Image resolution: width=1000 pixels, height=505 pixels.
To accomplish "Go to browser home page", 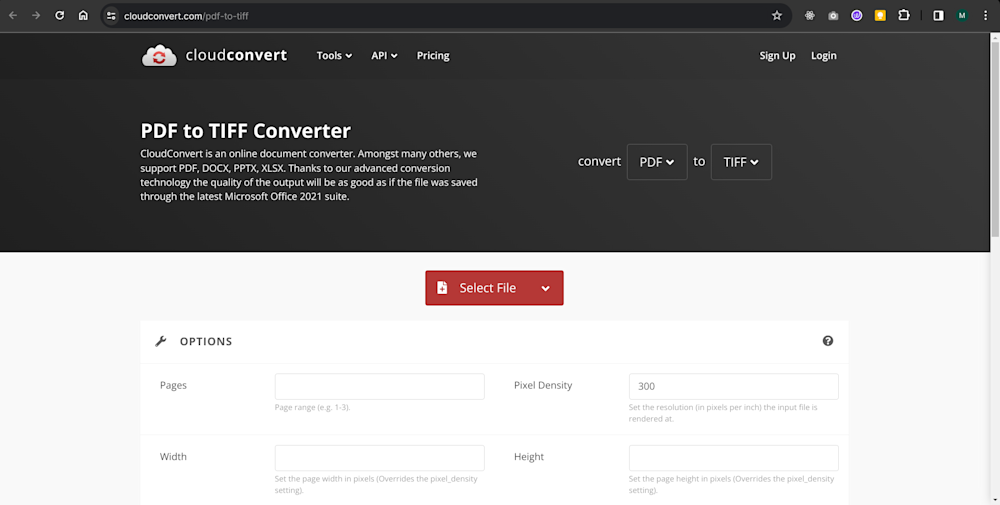I will (83, 15).
